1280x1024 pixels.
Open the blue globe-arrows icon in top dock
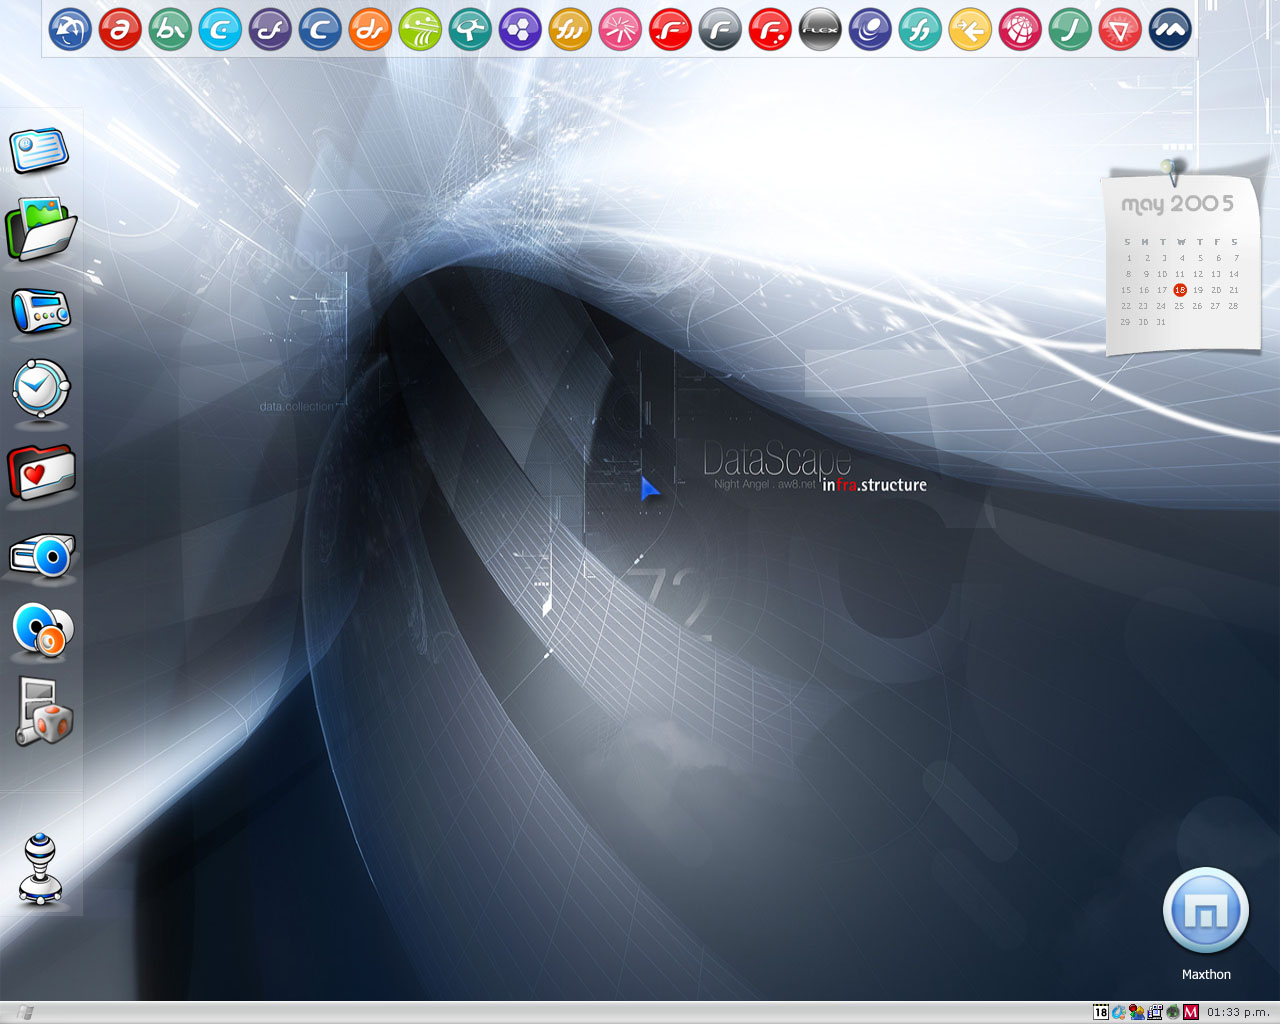pos(70,30)
